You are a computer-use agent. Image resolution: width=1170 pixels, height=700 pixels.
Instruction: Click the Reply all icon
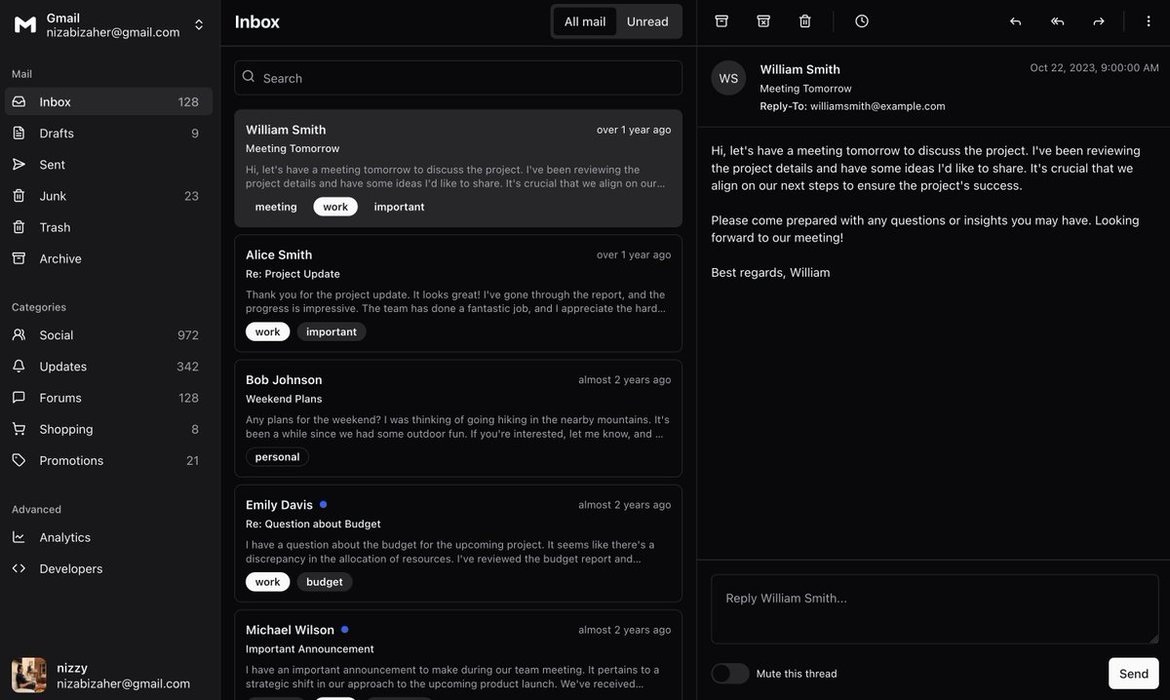pos(1057,21)
